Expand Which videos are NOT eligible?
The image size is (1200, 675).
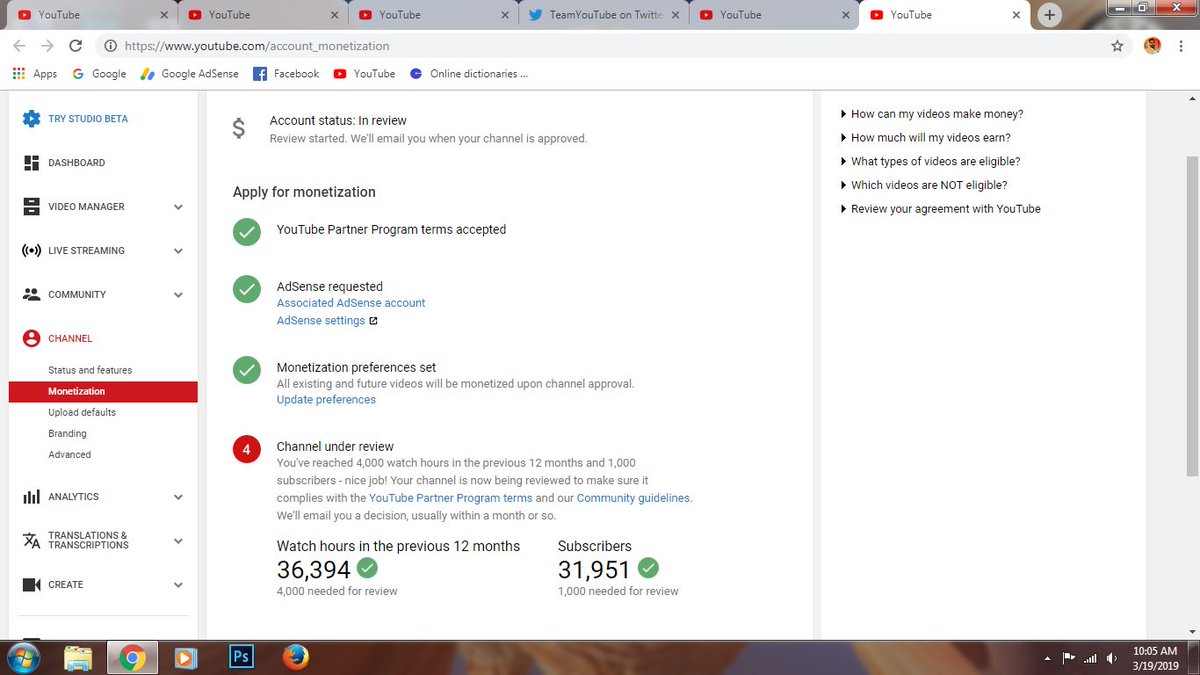pyautogui.click(x=924, y=185)
